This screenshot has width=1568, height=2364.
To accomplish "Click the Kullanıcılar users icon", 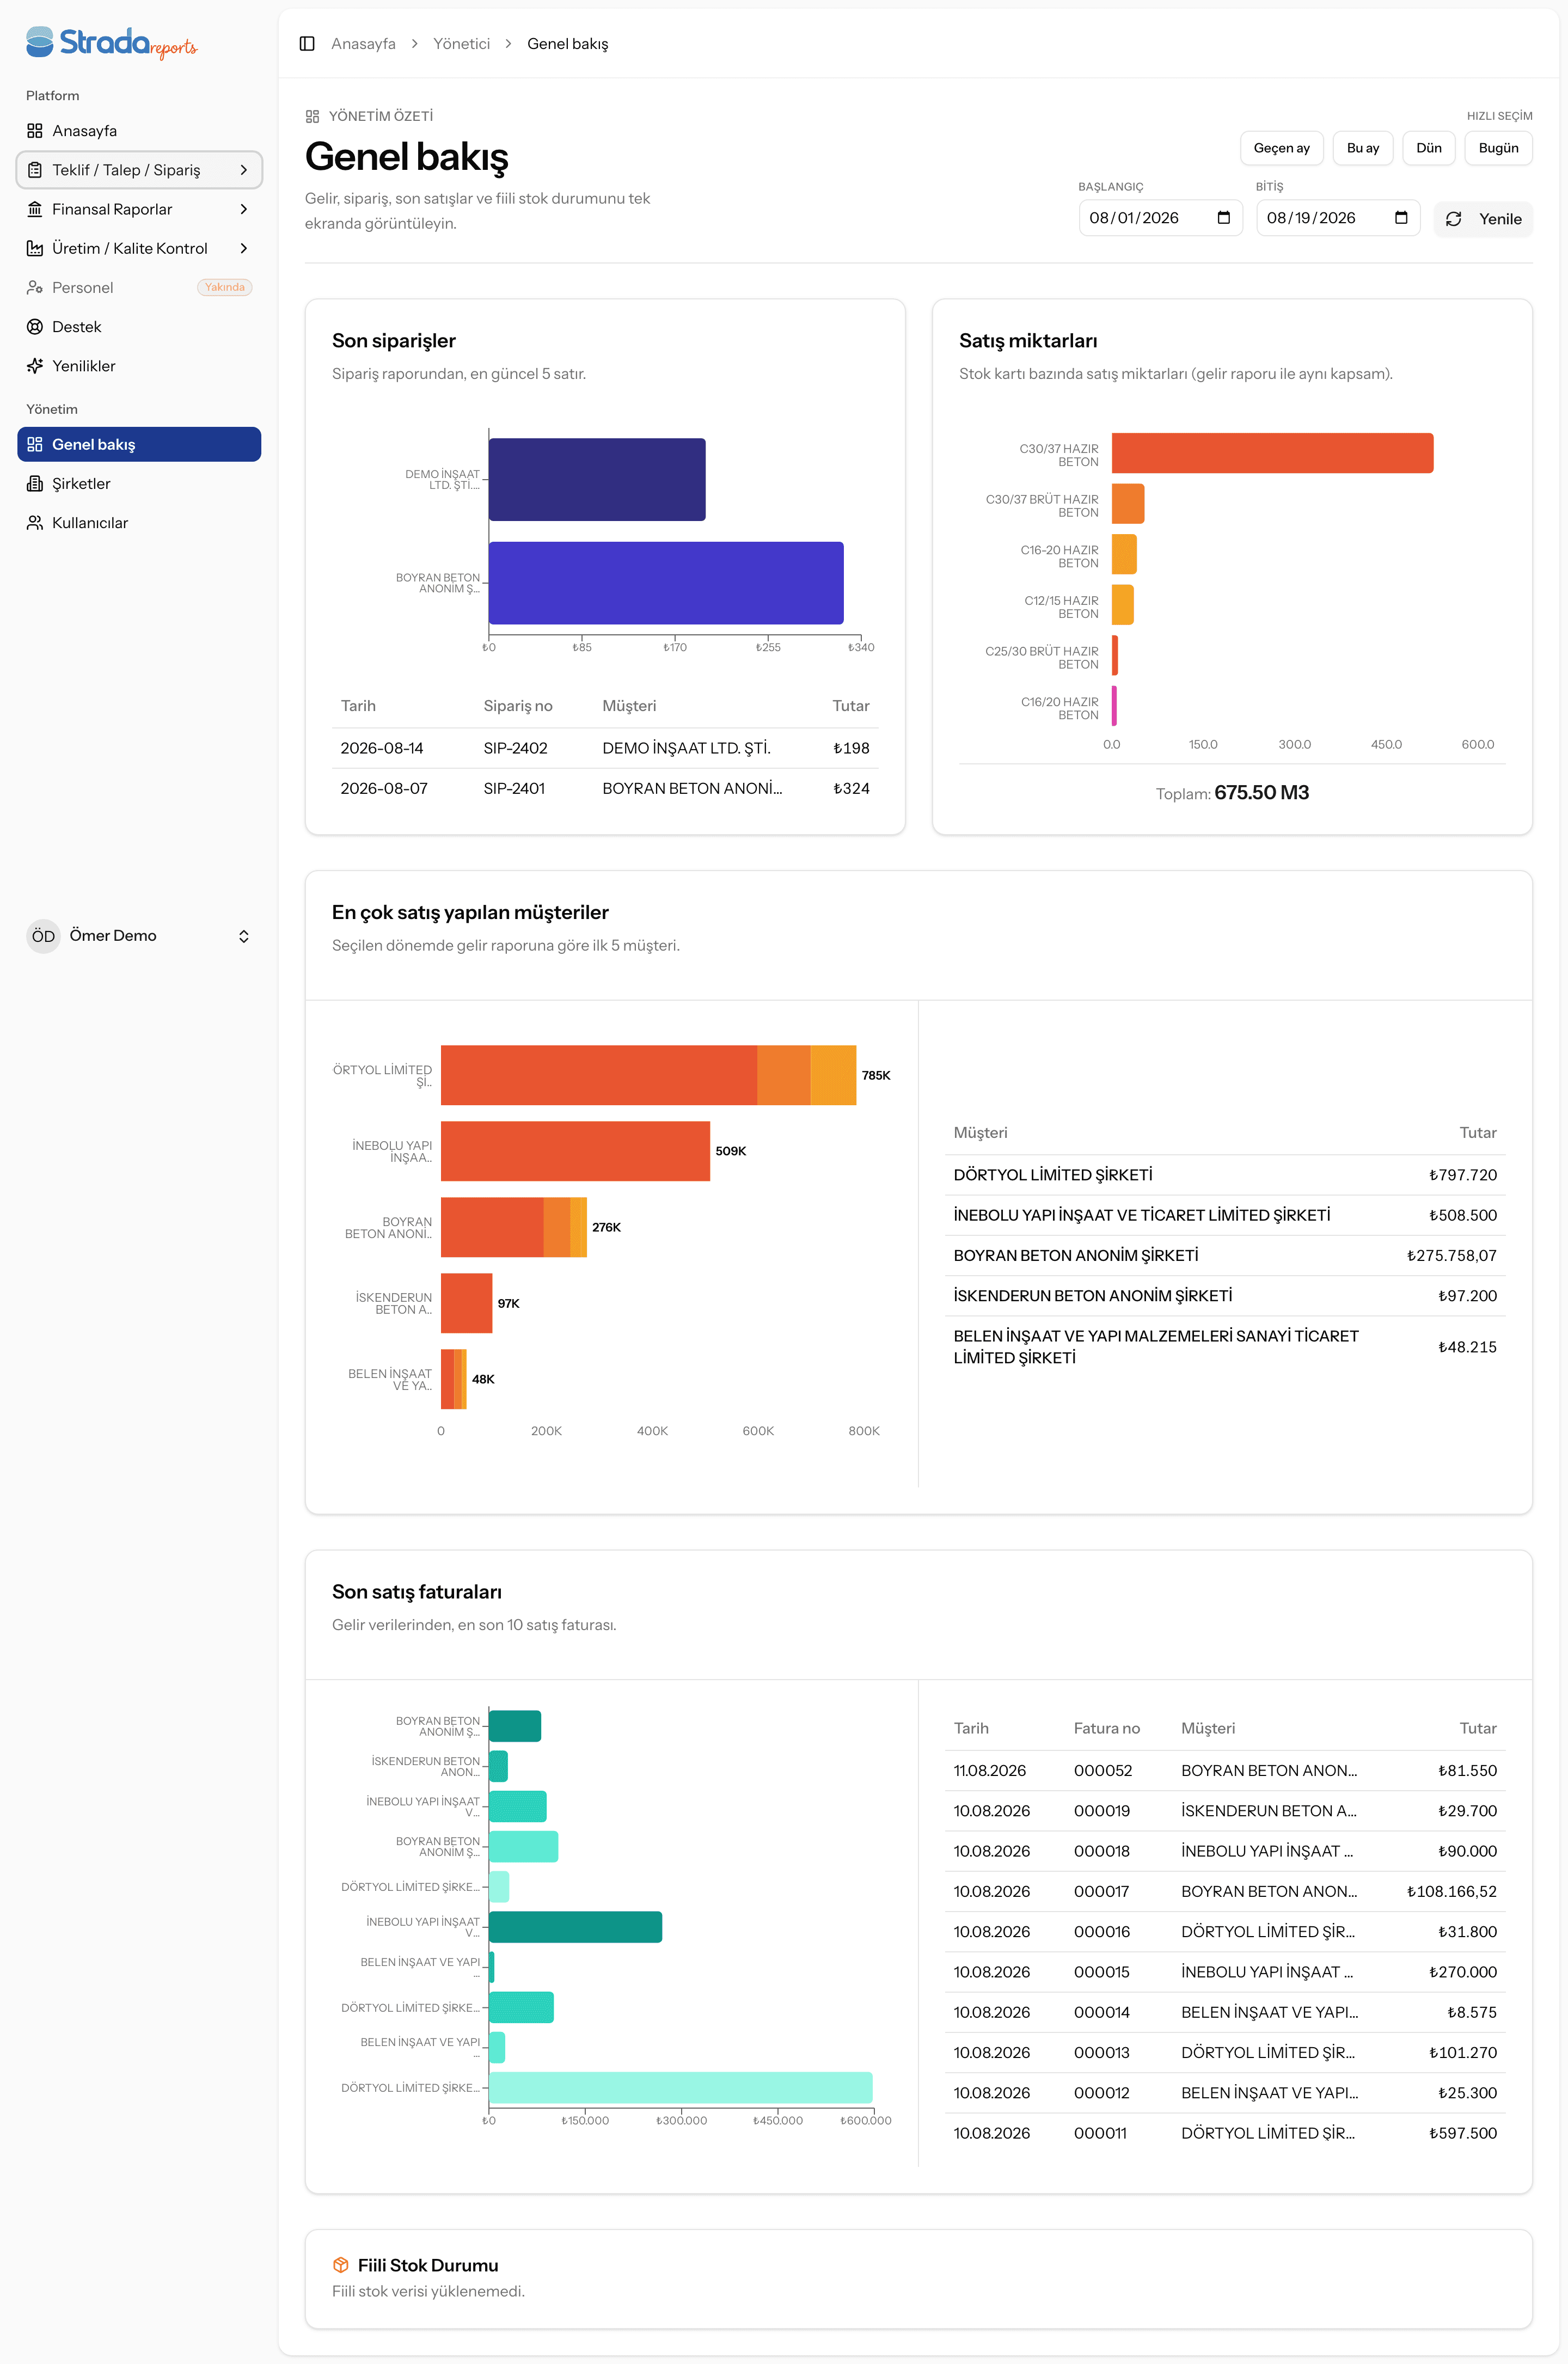I will pyautogui.click(x=35, y=523).
